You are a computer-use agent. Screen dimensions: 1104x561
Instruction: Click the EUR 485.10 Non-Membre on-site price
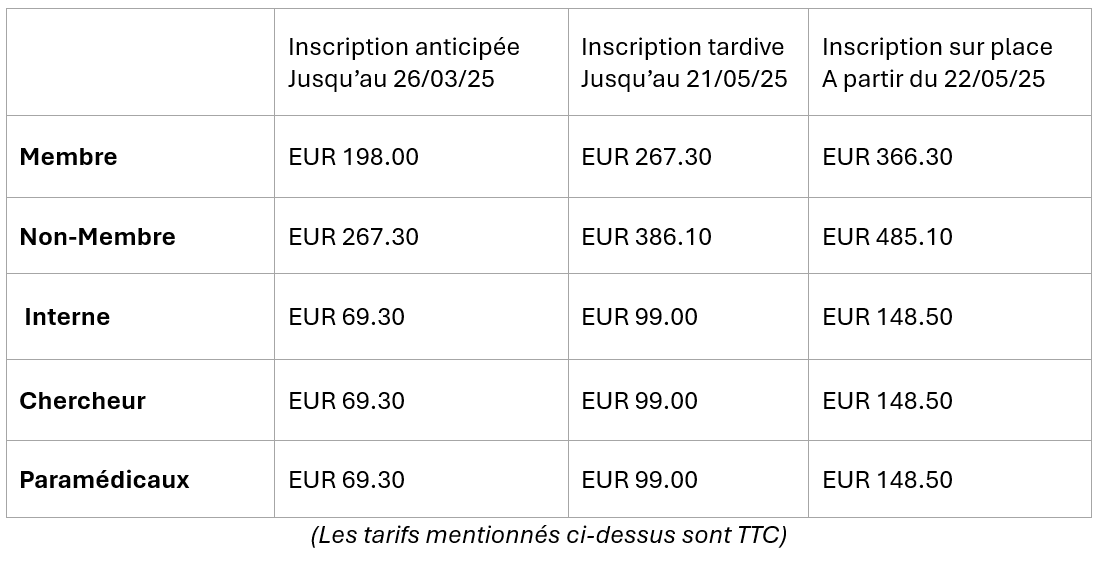click(x=887, y=237)
